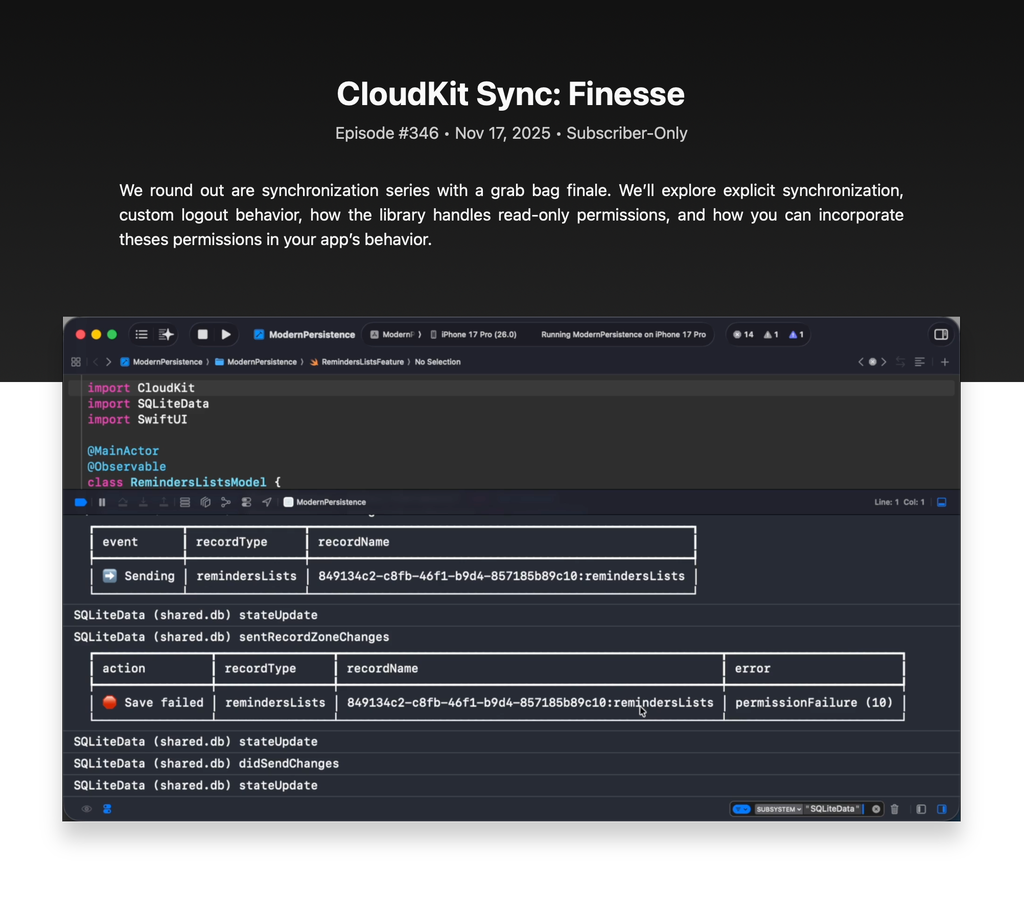
Task: Clear console with trash icon
Action: pyautogui.click(x=895, y=809)
